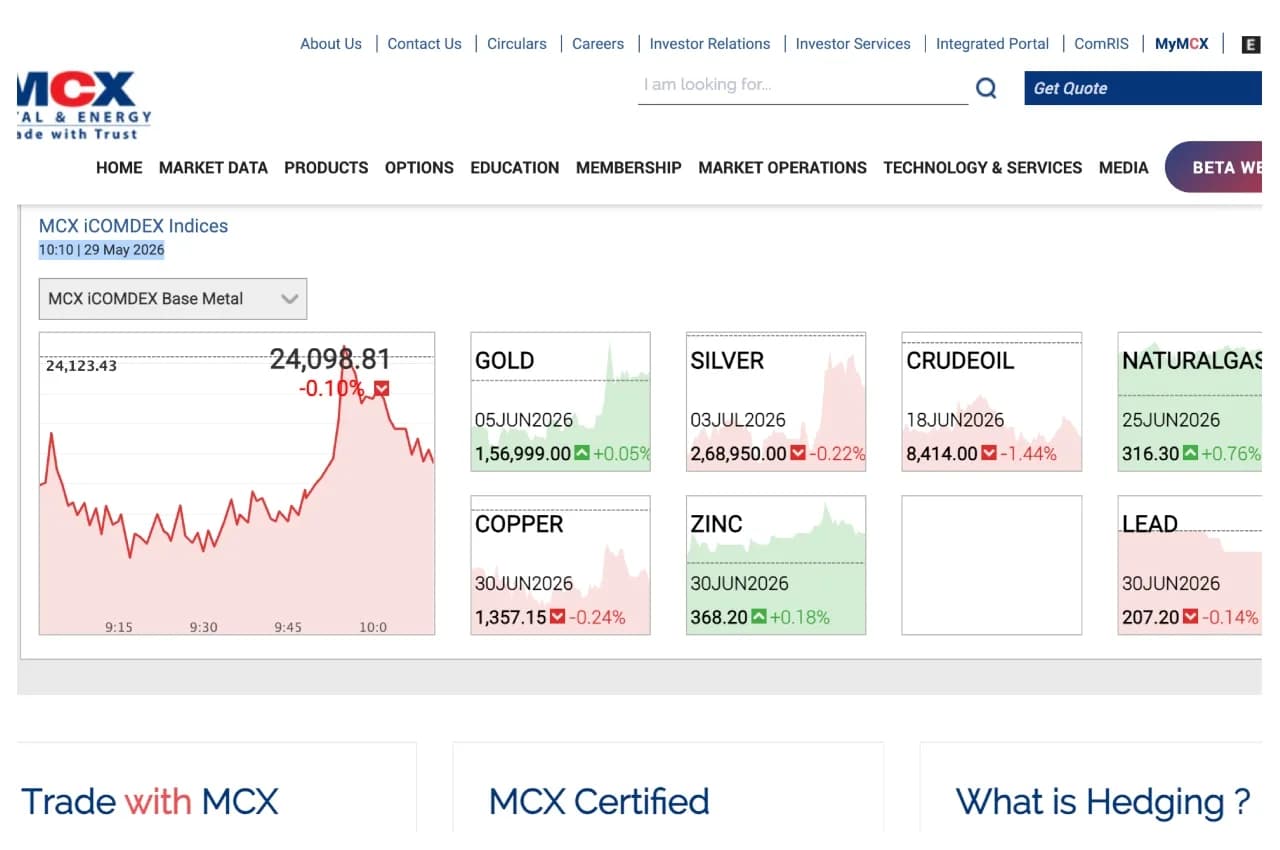Click the E language icon at top right
The height and width of the screenshot is (850, 1280).
pyautogui.click(x=1250, y=44)
